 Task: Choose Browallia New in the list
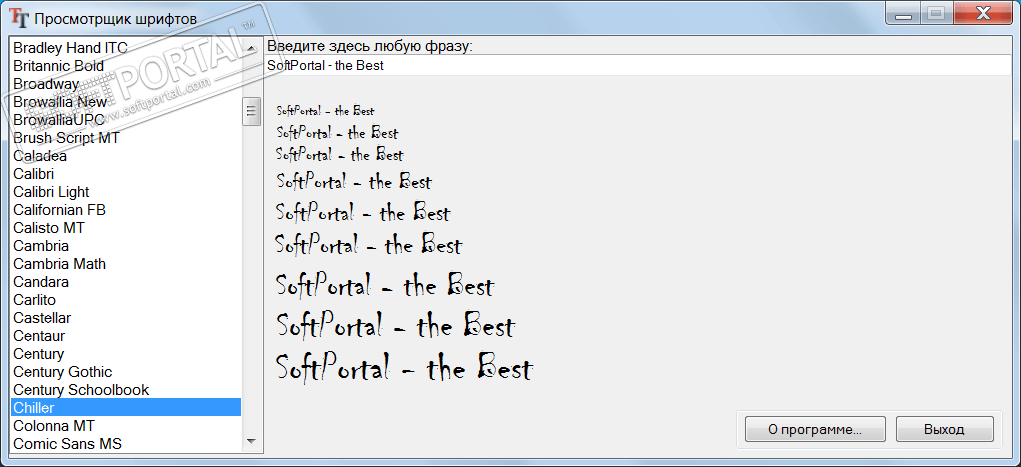pos(126,102)
